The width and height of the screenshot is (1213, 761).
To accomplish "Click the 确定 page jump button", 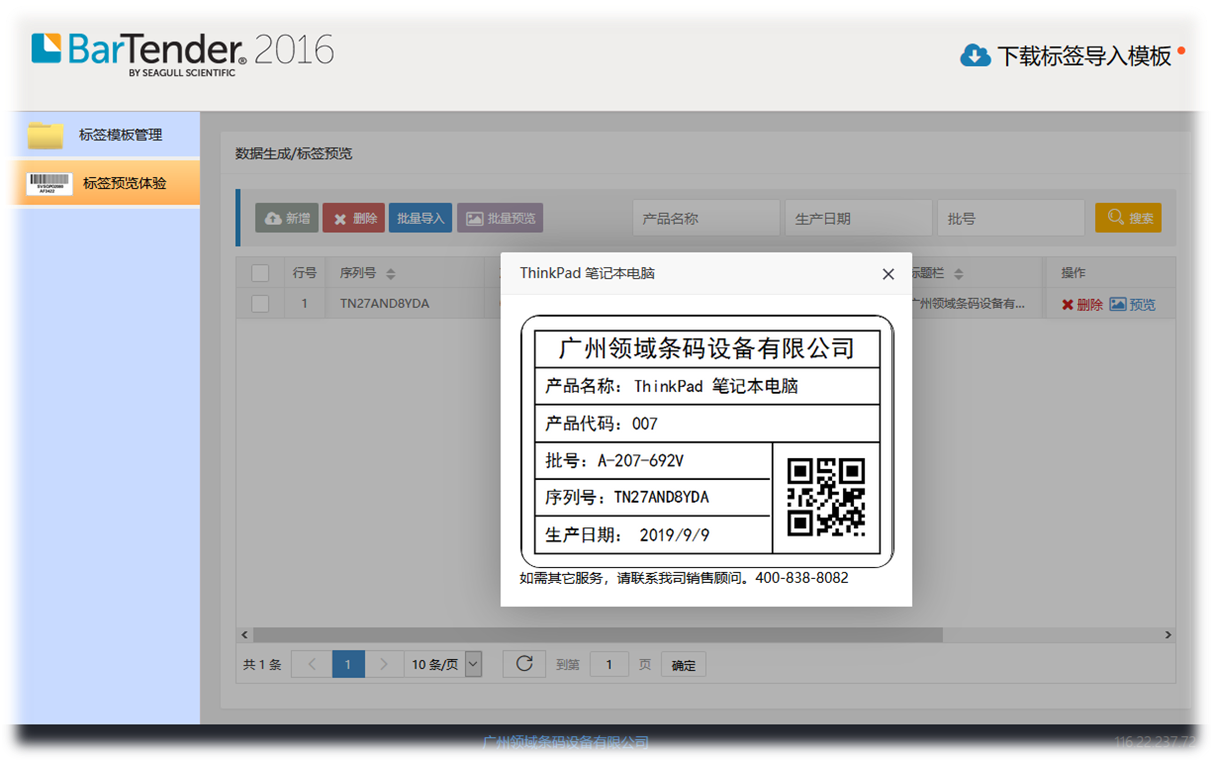I will pos(684,665).
